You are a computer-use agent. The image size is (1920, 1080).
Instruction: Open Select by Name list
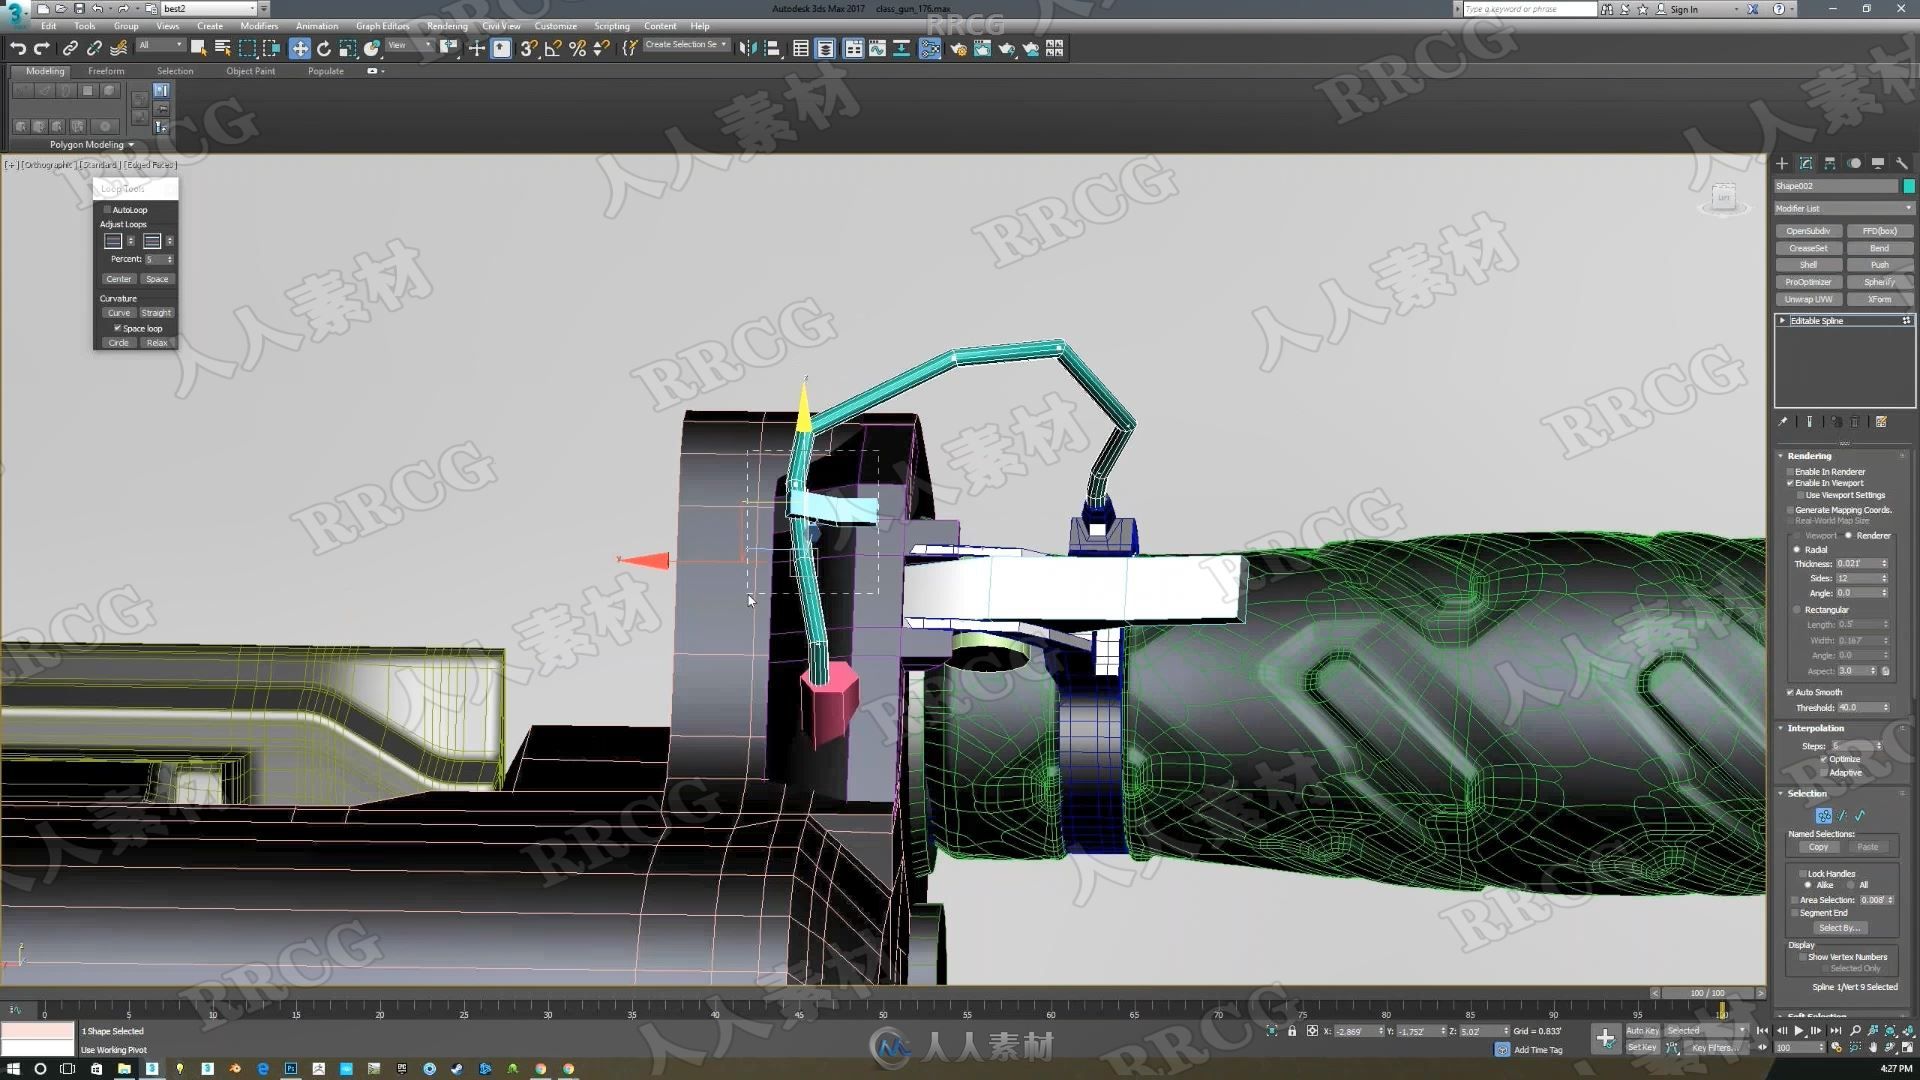click(x=222, y=48)
